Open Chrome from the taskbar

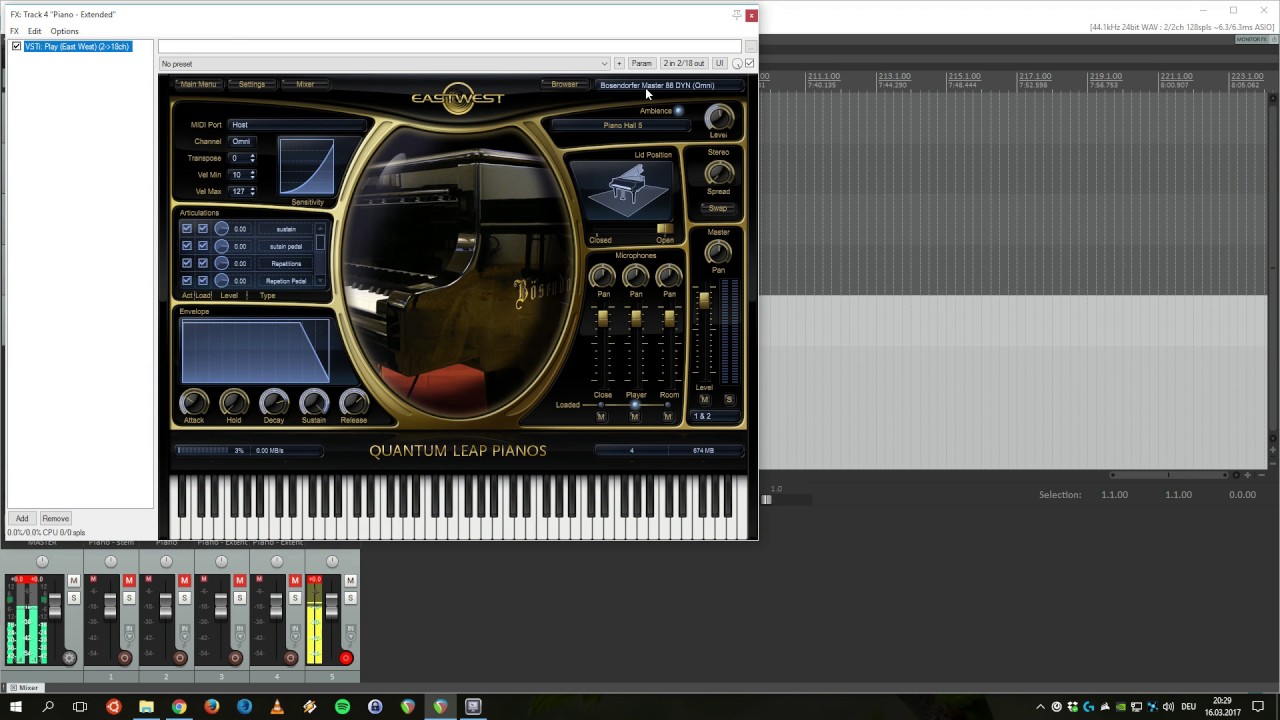tap(178, 706)
